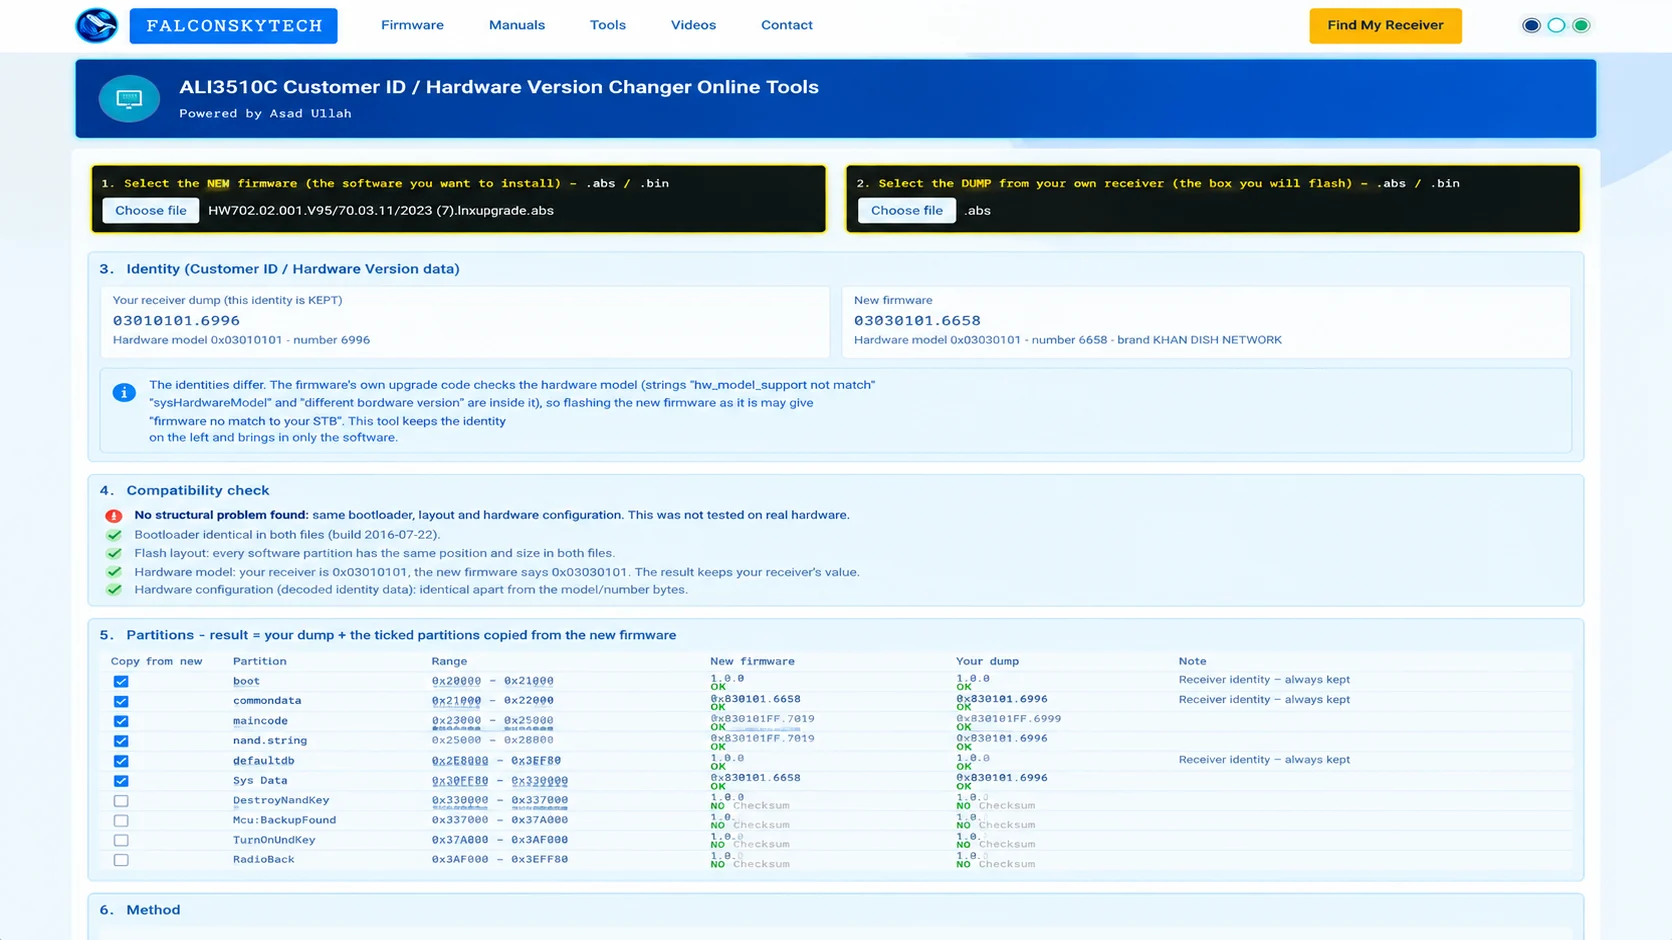Click the Find My Receiver button
Screen dimensions: 1672x940
pyautogui.click(x=1385, y=25)
